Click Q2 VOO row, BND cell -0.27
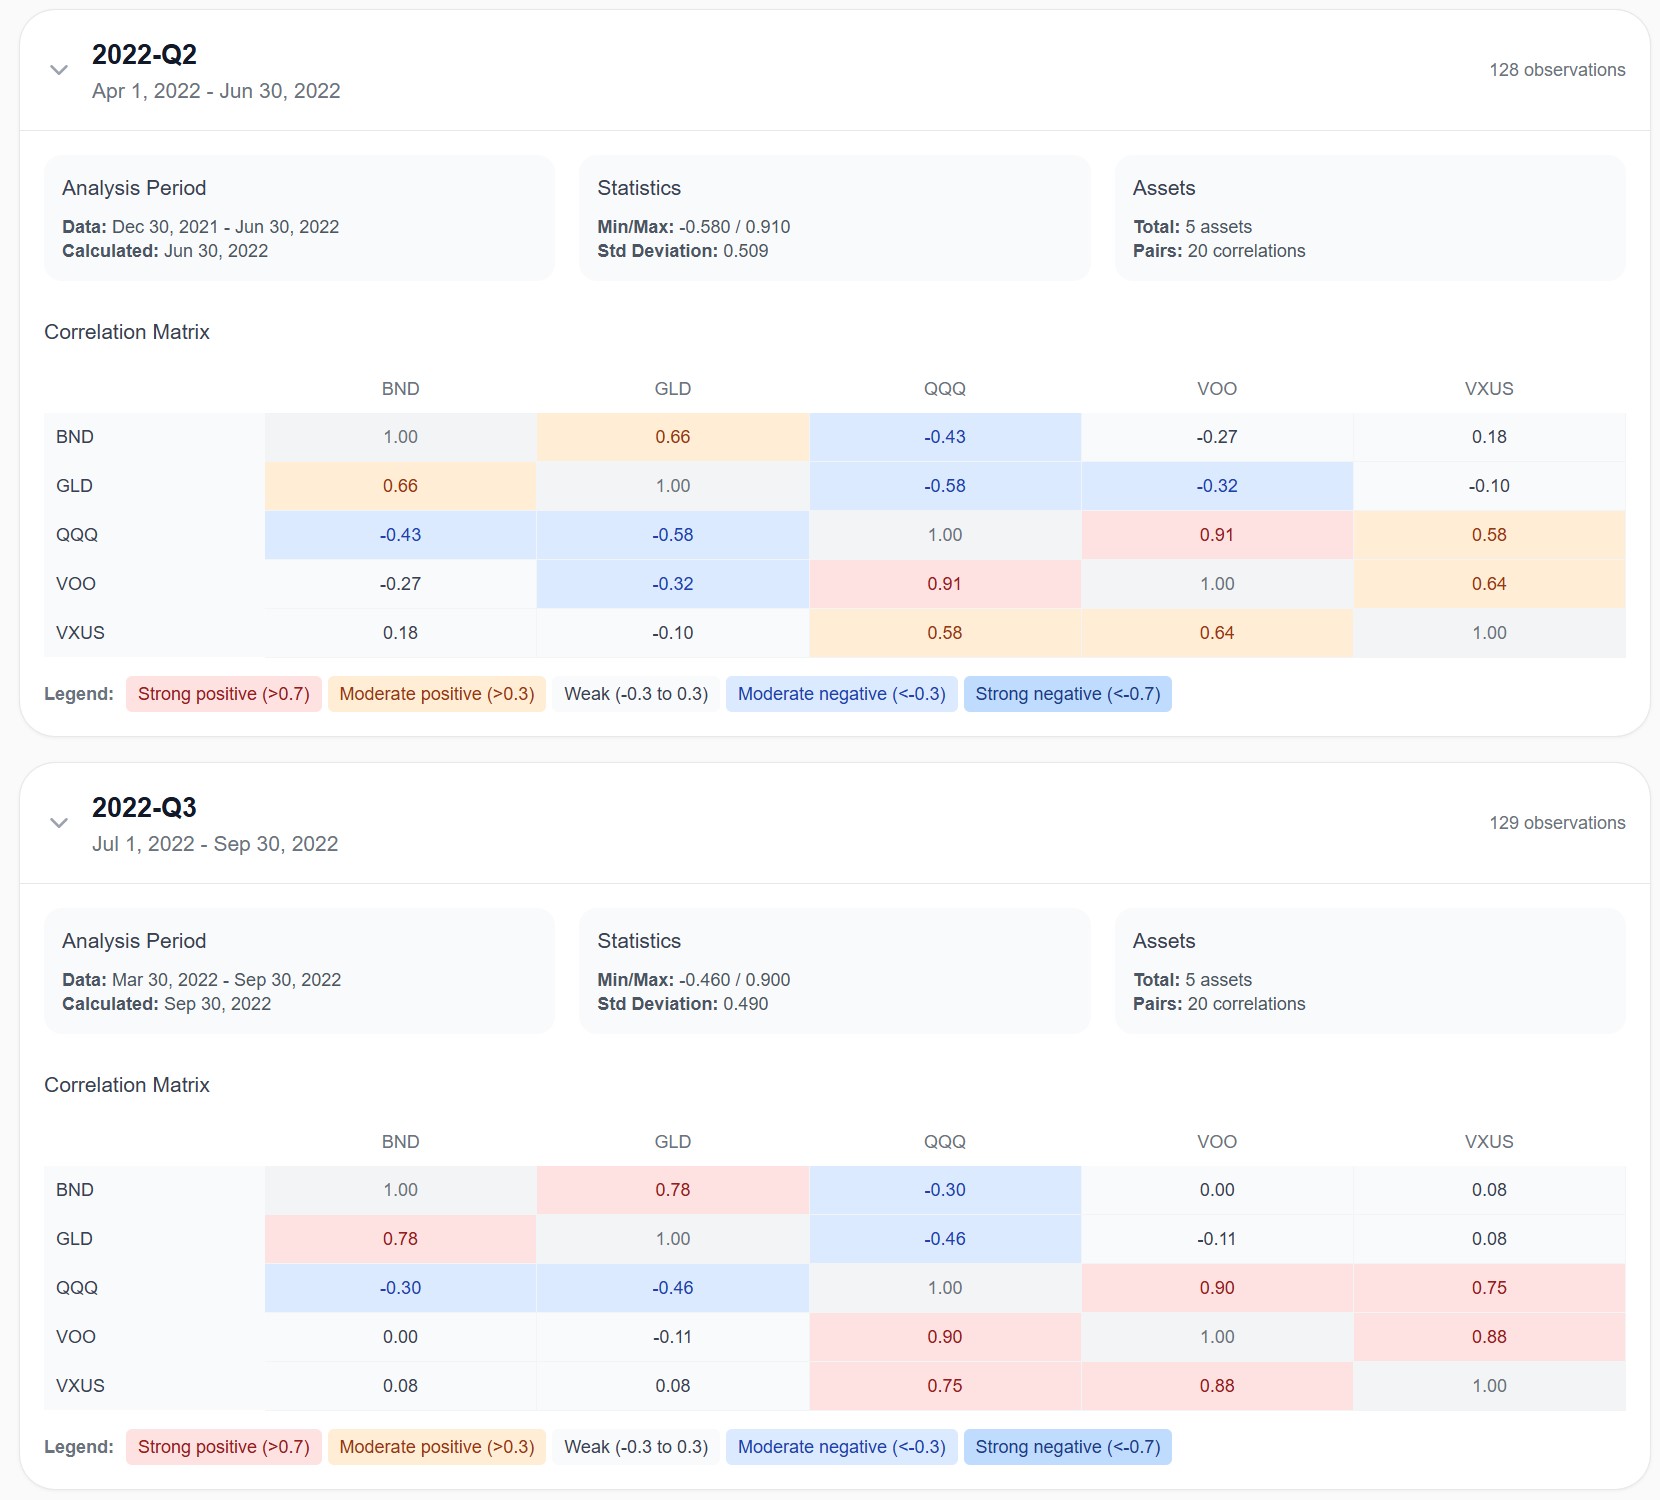This screenshot has width=1660, height=1500. (401, 584)
